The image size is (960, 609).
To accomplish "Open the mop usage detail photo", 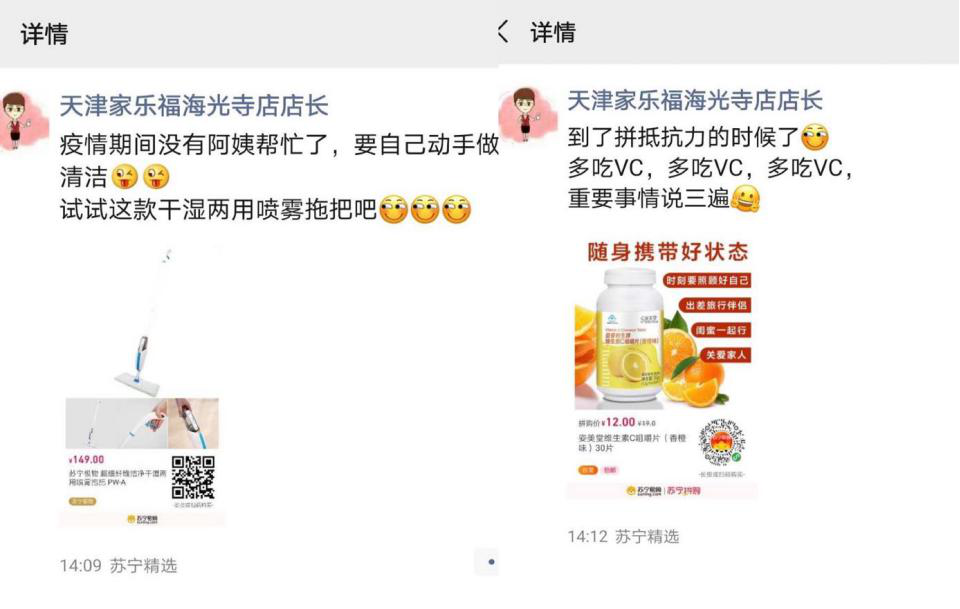I will tap(142, 424).
